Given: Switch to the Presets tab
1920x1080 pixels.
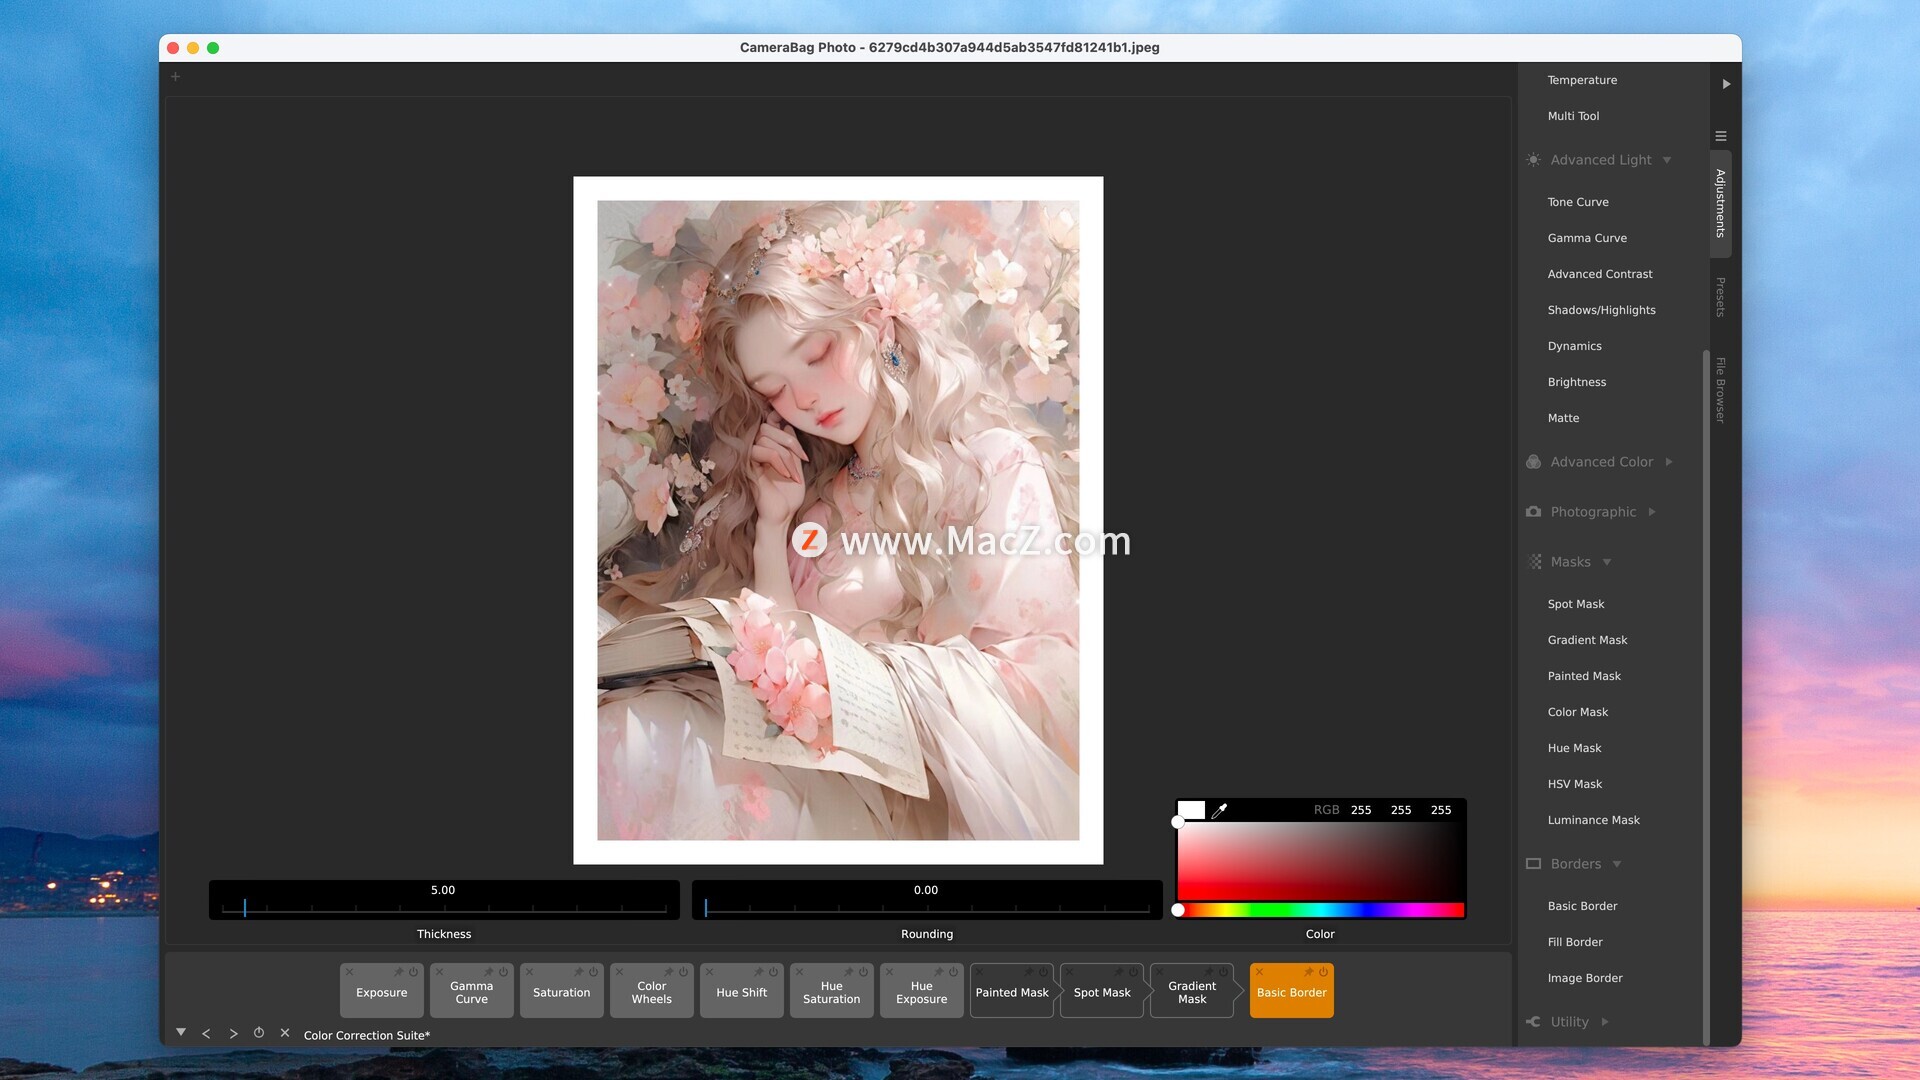Looking at the screenshot, I should point(1721,297).
